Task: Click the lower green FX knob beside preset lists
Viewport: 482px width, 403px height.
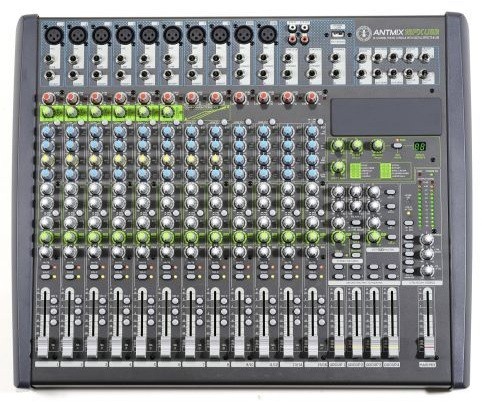Action: pyautogui.click(x=339, y=167)
